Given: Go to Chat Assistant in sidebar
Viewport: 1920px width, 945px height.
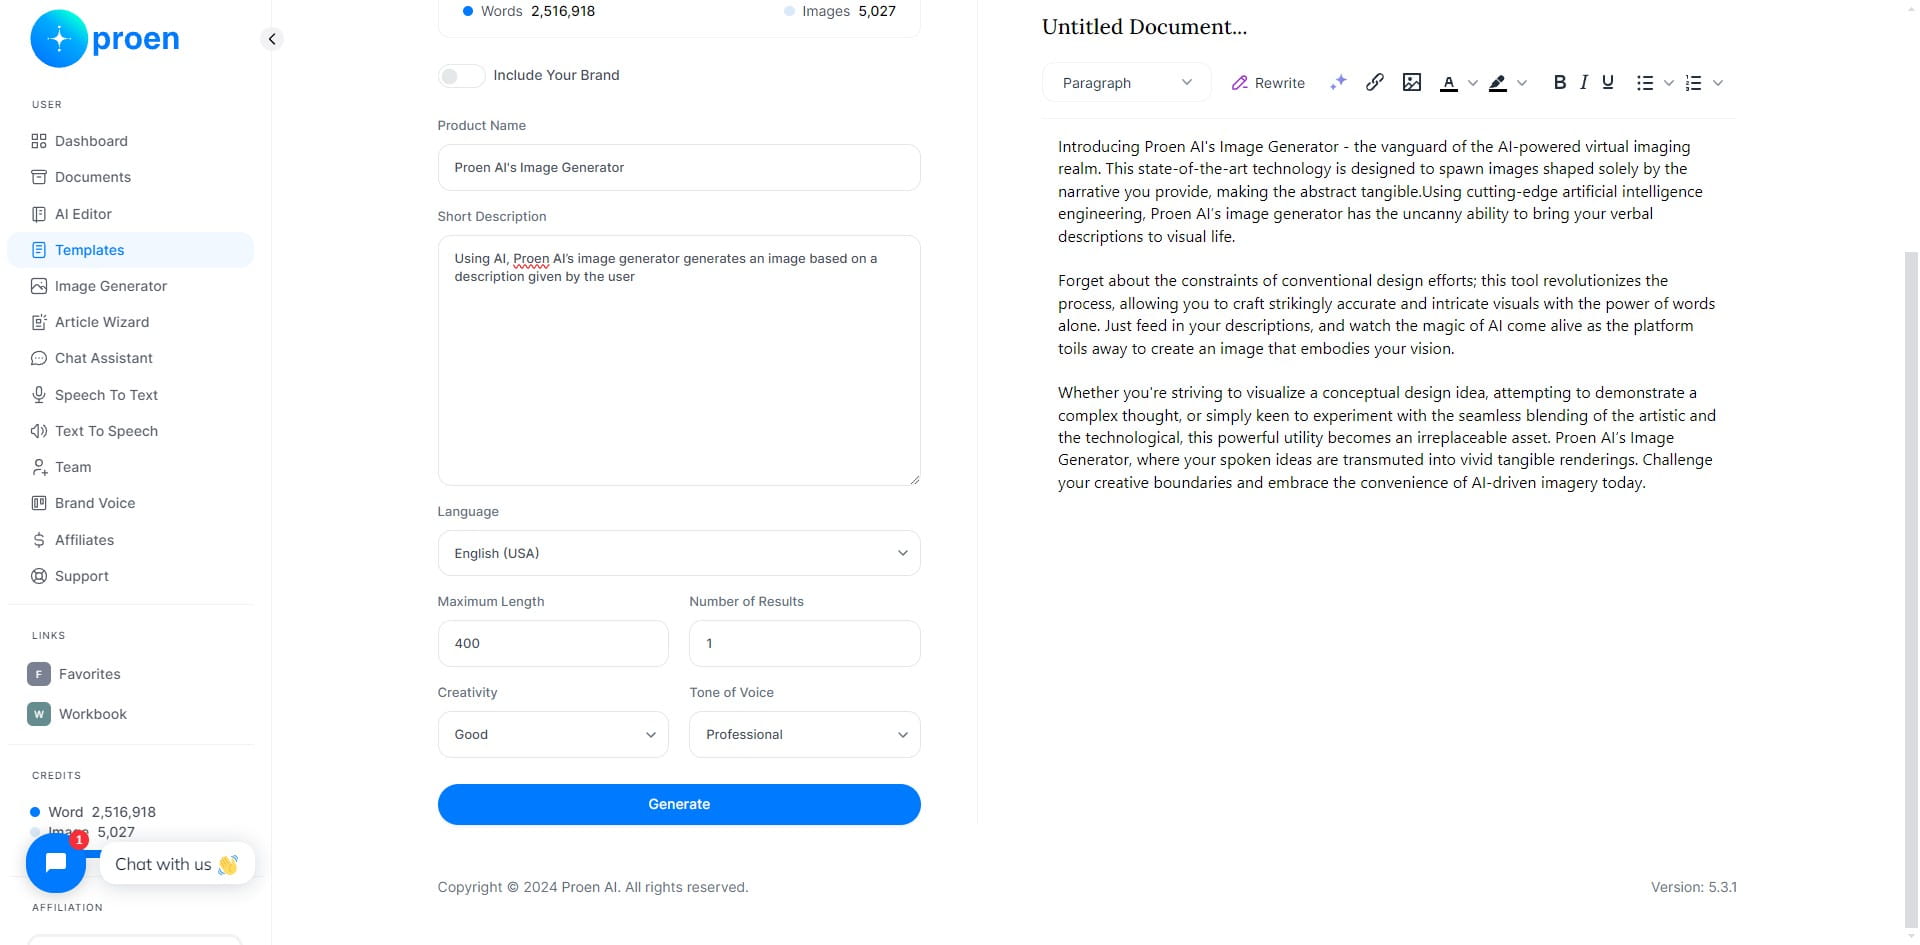Looking at the screenshot, I should [103, 358].
